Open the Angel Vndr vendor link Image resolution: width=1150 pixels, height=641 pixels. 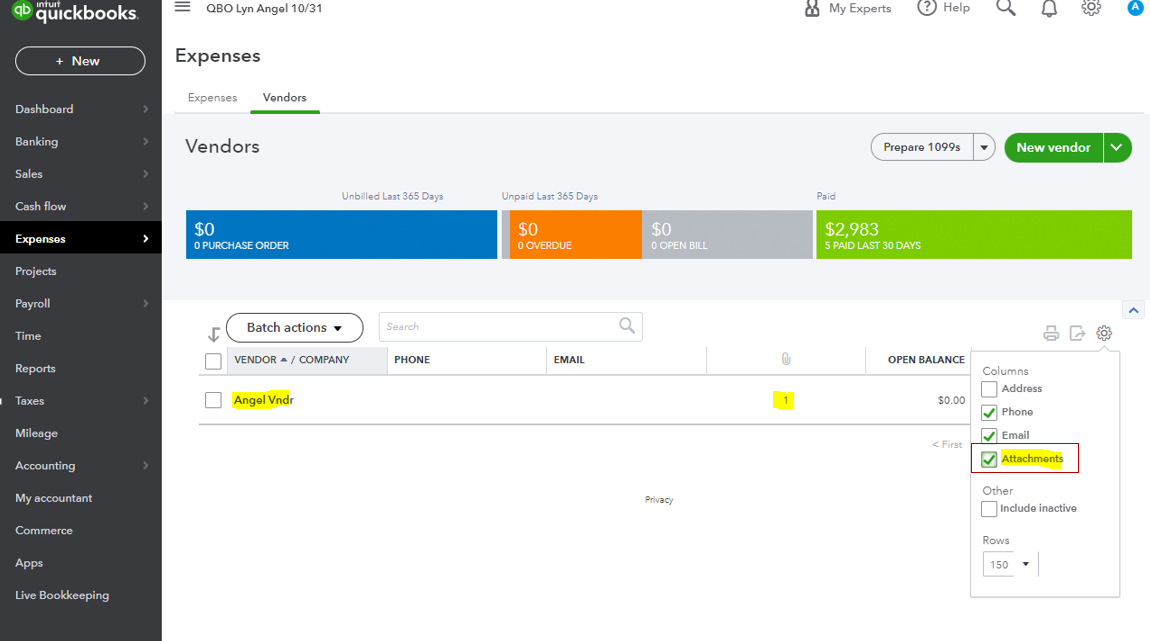[263, 400]
